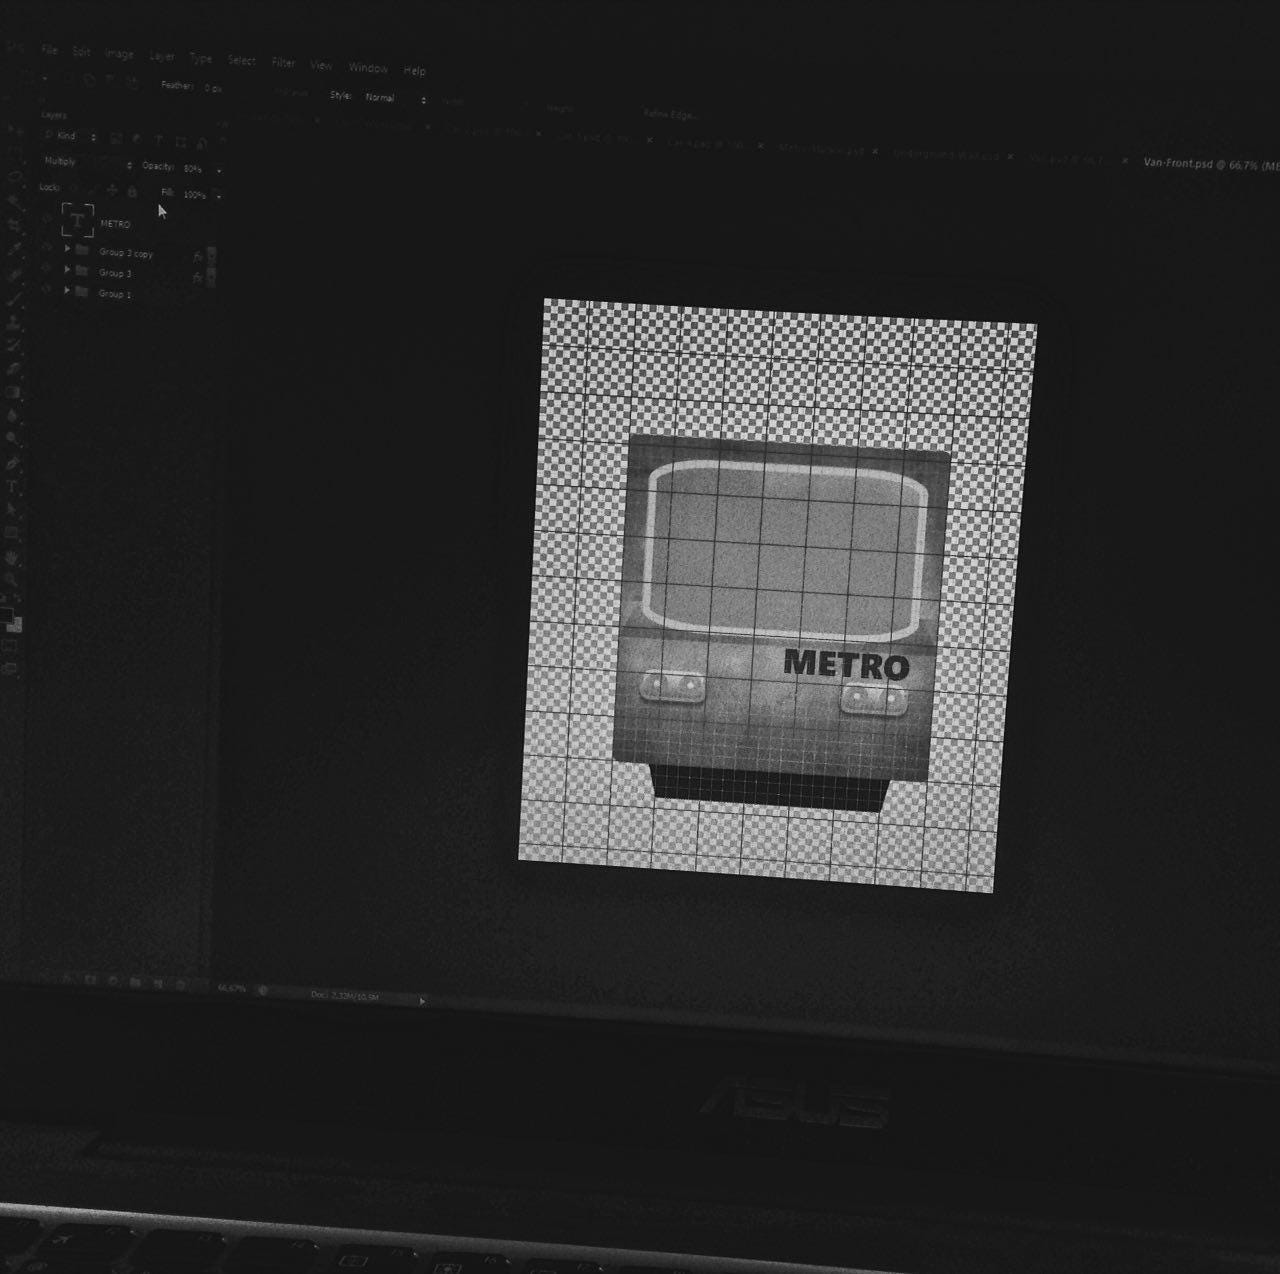Viewport: 1280px width, 1274px height.
Task: Click the delete layer trash icon
Action: click(180, 984)
